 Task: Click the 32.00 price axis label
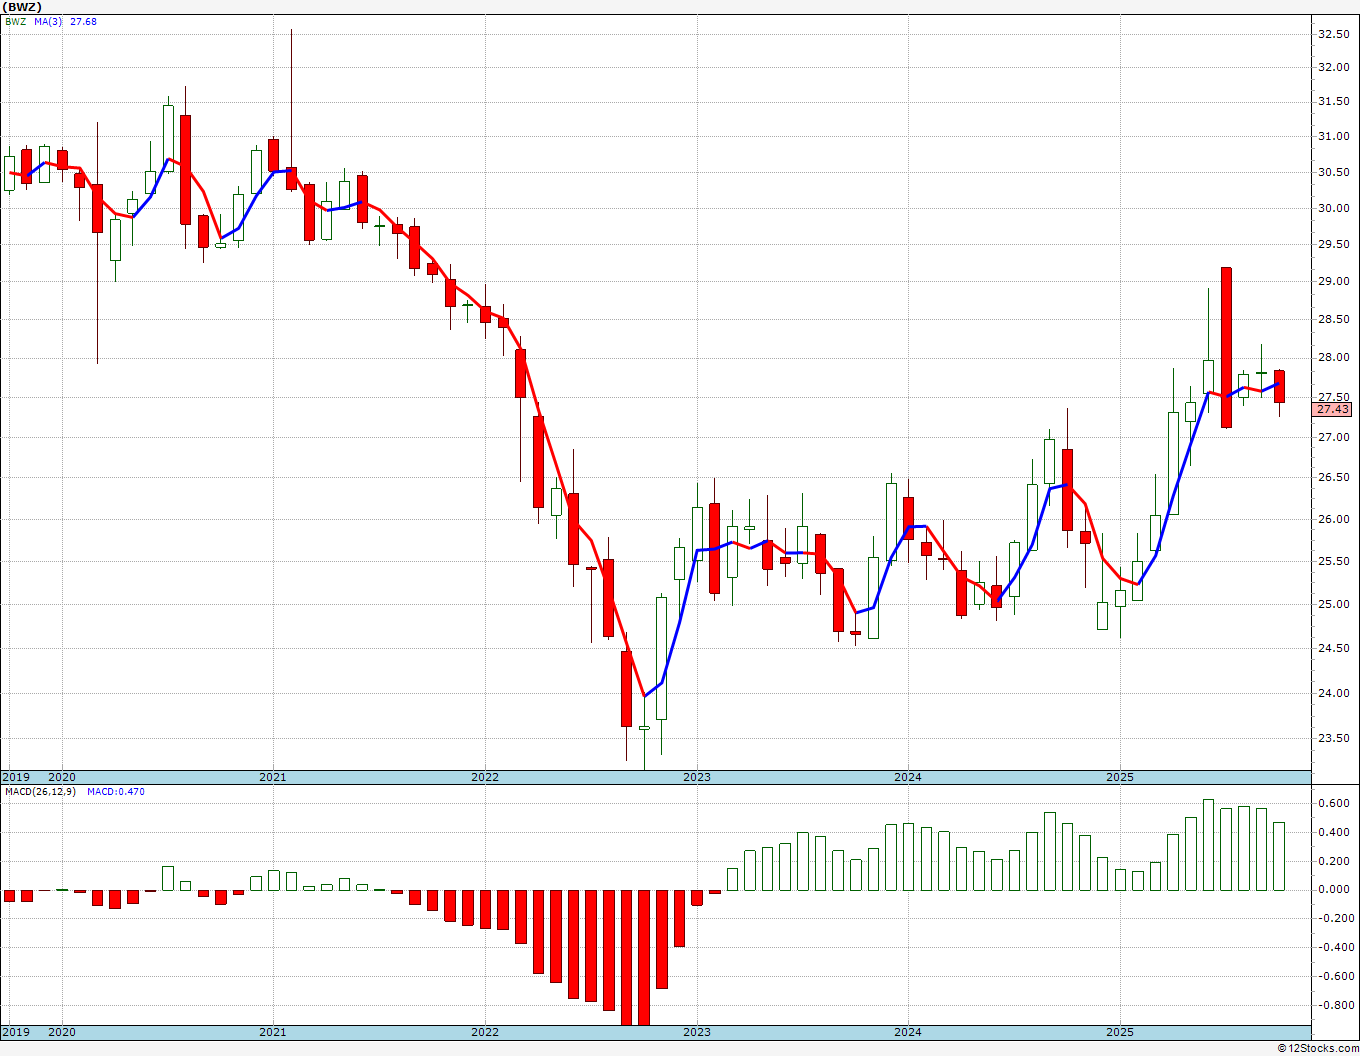(x=1333, y=68)
